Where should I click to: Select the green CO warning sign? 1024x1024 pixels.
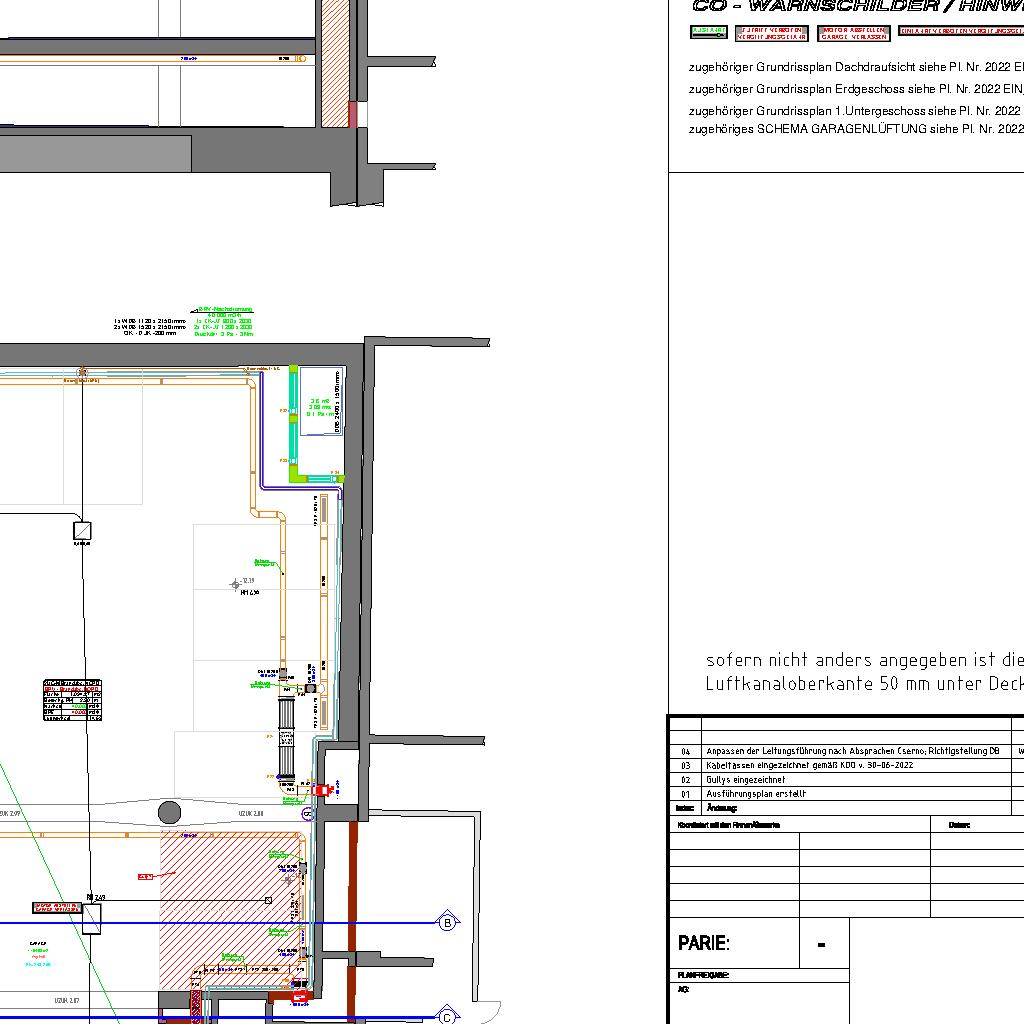pos(709,32)
